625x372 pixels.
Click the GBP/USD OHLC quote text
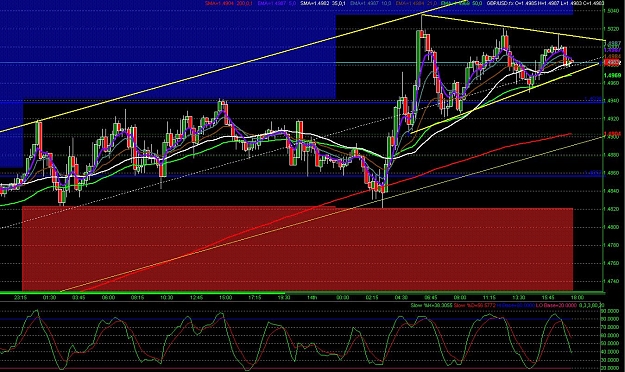[x=544, y=3]
